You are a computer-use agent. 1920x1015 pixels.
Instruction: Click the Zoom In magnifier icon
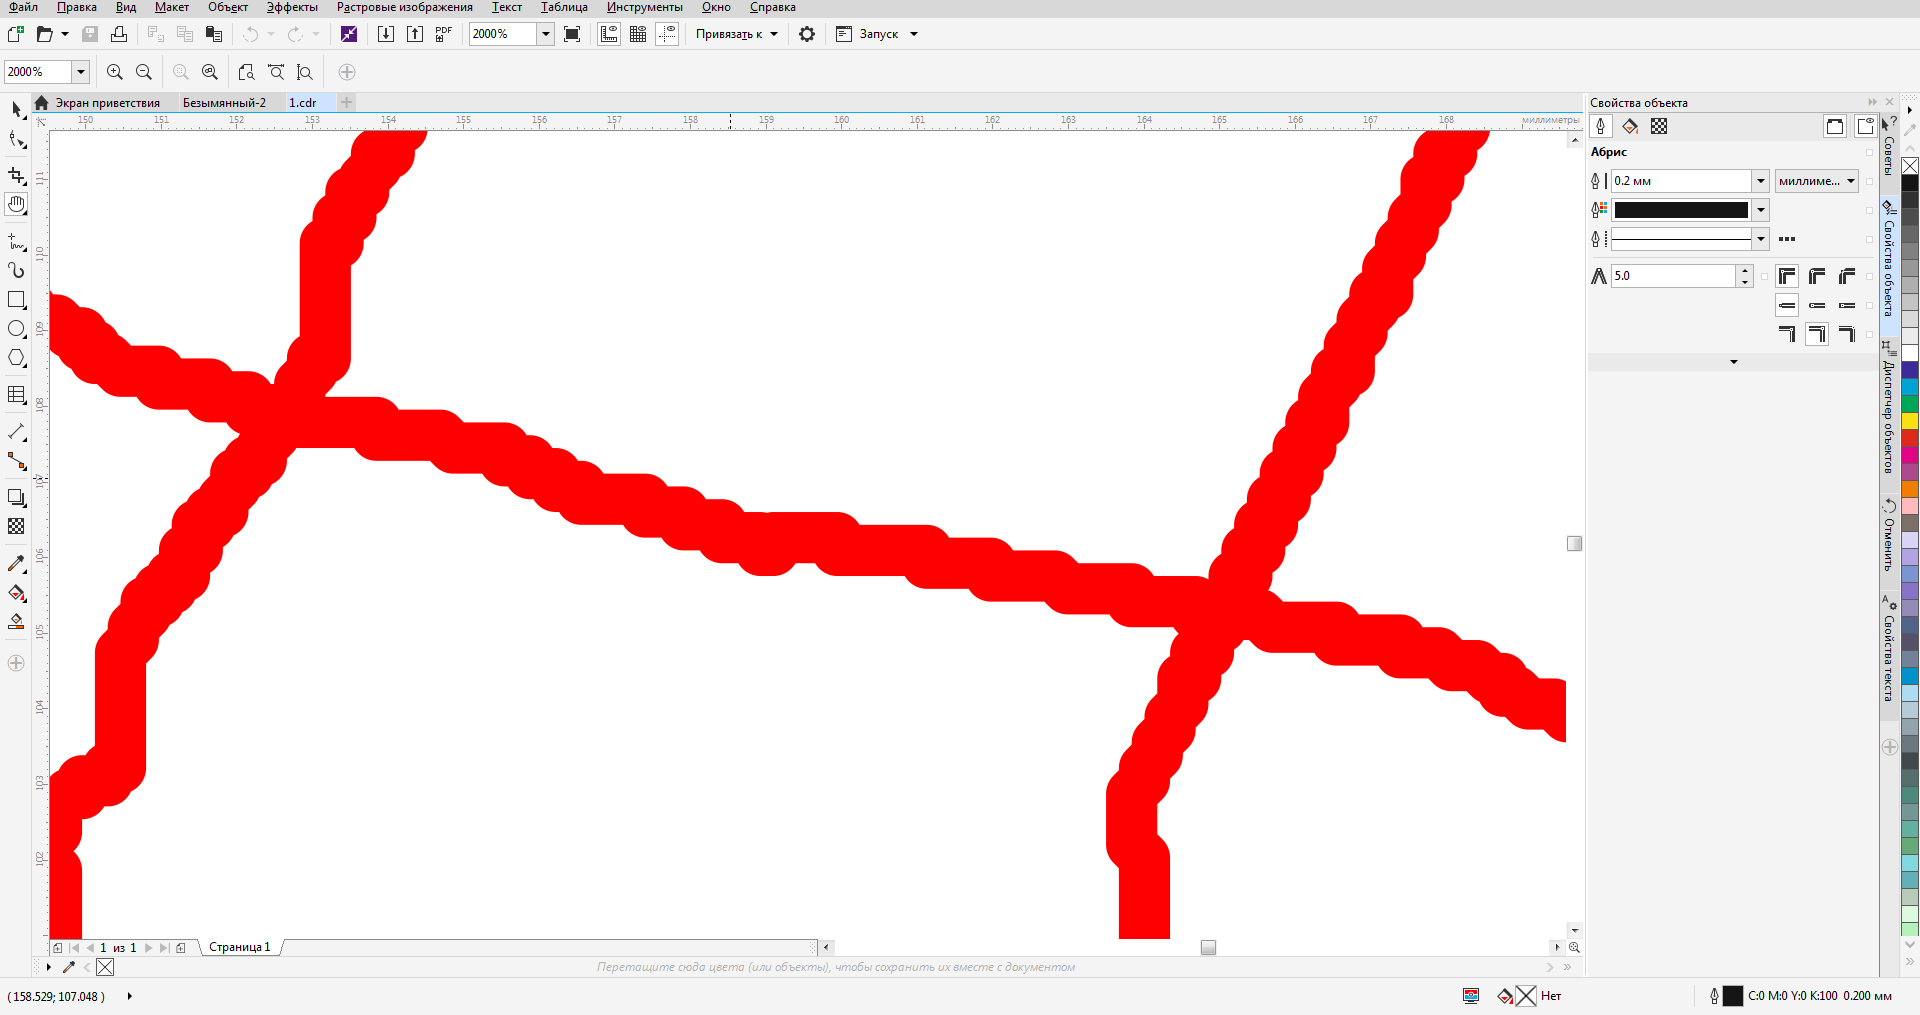pyautogui.click(x=115, y=72)
